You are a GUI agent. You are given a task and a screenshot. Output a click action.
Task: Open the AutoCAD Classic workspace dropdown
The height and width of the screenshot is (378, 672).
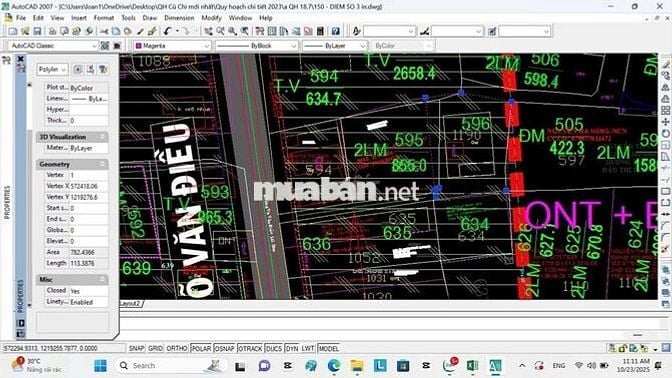(x=53, y=45)
